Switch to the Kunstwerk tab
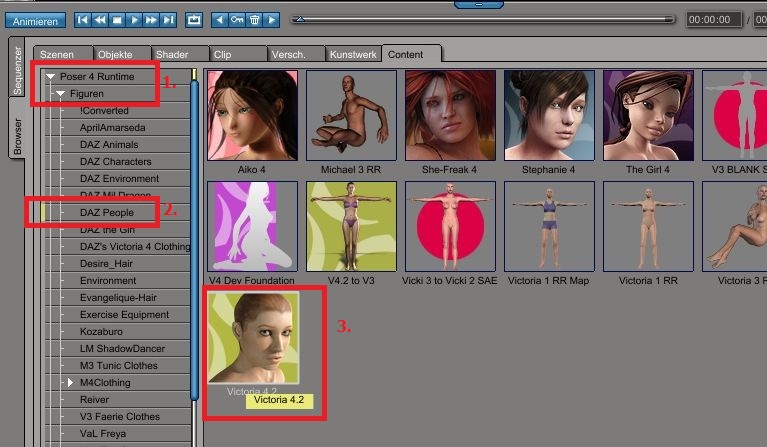767x447 pixels. tap(353, 54)
